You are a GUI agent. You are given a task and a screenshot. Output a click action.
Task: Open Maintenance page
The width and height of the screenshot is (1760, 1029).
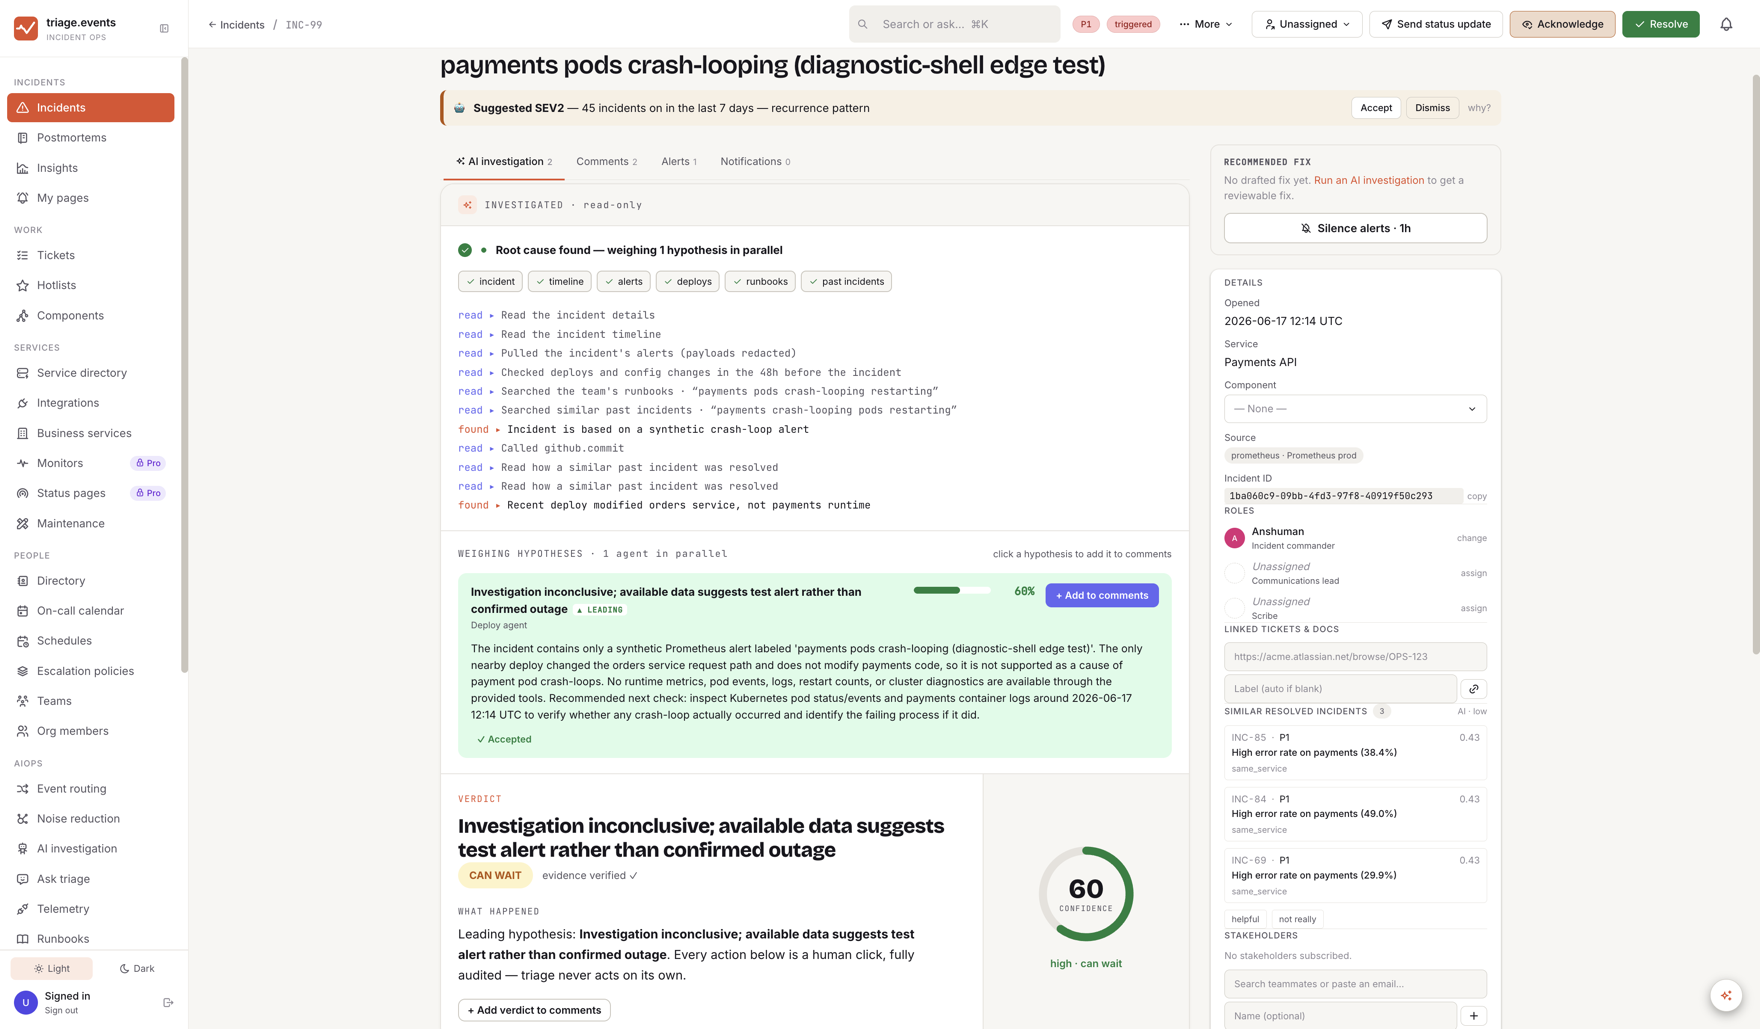coord(90,523)
